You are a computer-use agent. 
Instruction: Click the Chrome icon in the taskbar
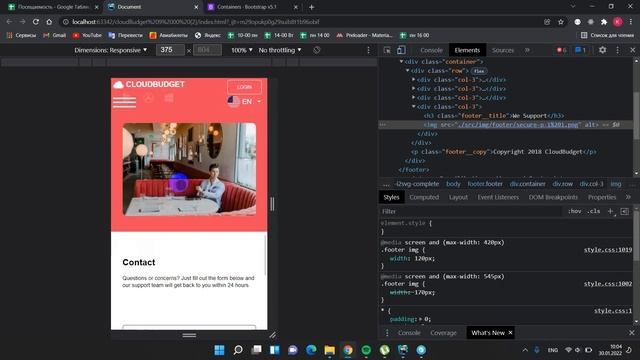(348, 350)
